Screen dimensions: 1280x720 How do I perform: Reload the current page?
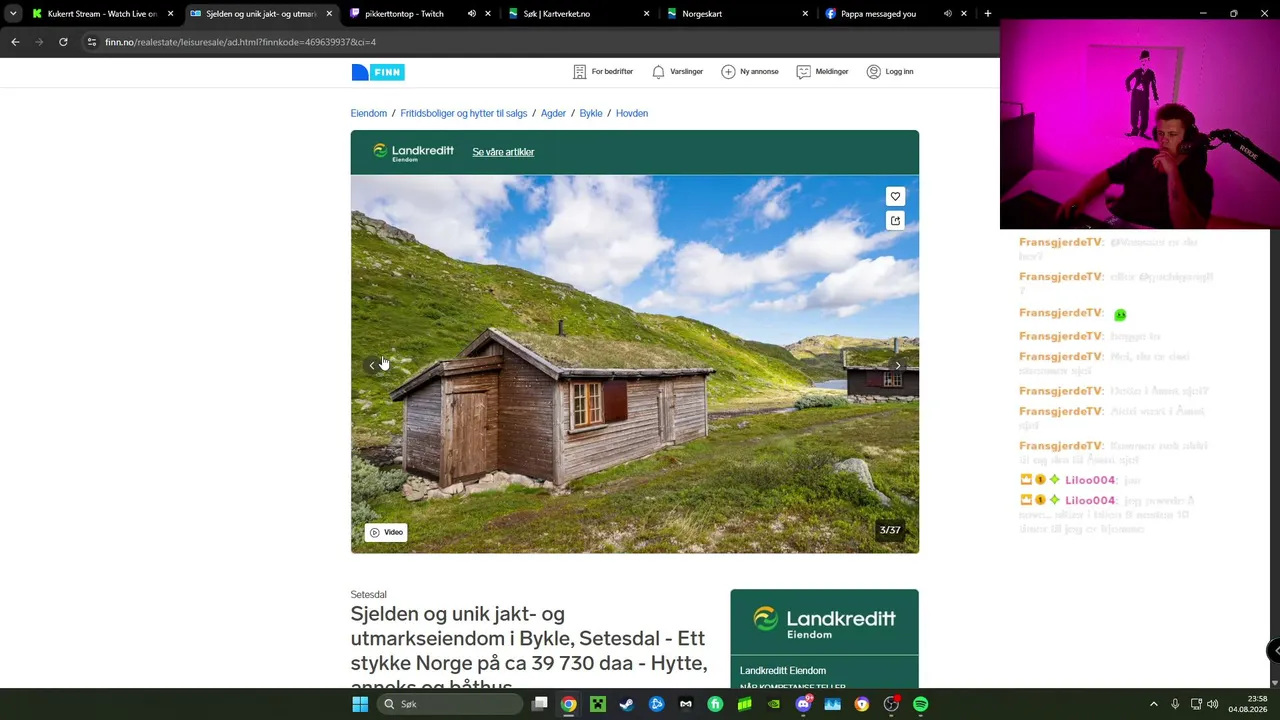pyautogui.click(x=63, y=42)
